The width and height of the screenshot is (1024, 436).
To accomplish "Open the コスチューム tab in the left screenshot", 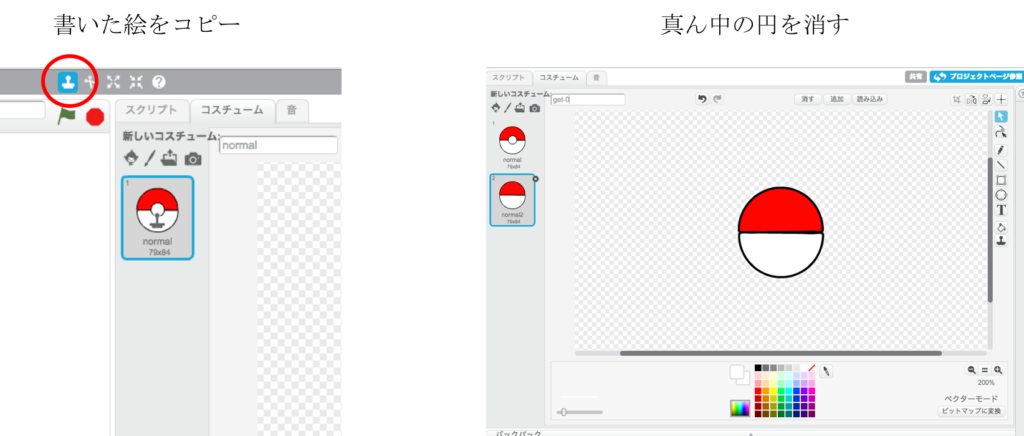I will coord(232,110).
